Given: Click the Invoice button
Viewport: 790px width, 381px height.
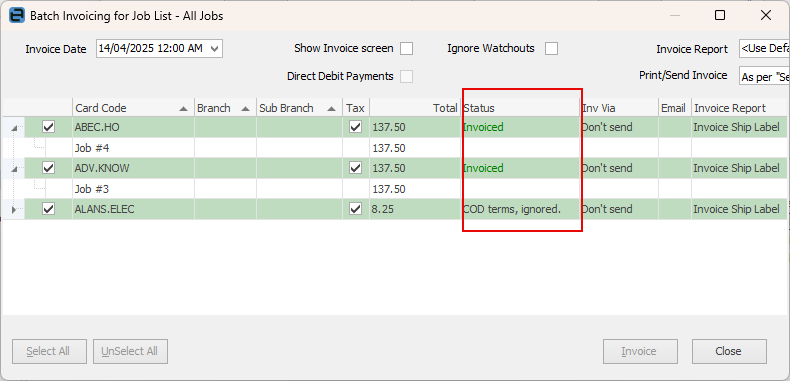Looking at the screenshot, I should coord(640,351).
